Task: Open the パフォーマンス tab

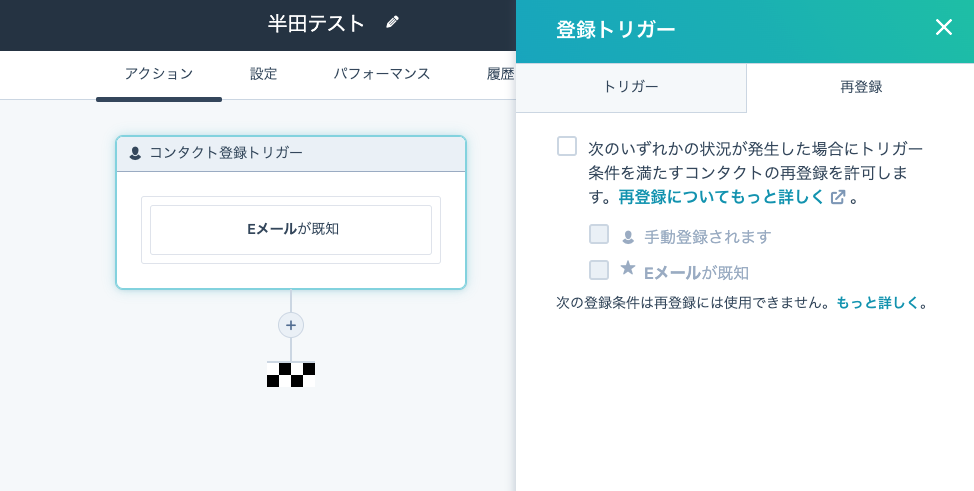Action: pyautogui.click(x=382, y=74)
